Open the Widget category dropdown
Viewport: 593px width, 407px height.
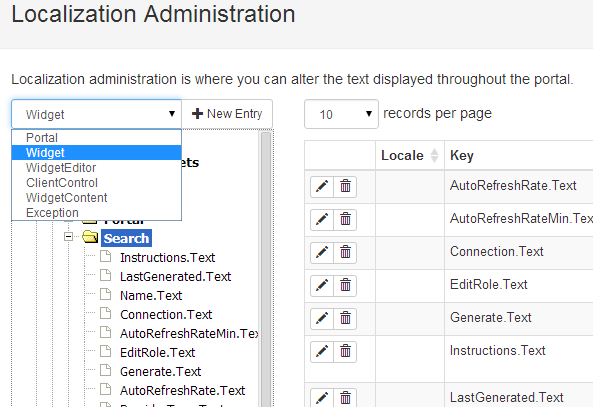(96, 114)
